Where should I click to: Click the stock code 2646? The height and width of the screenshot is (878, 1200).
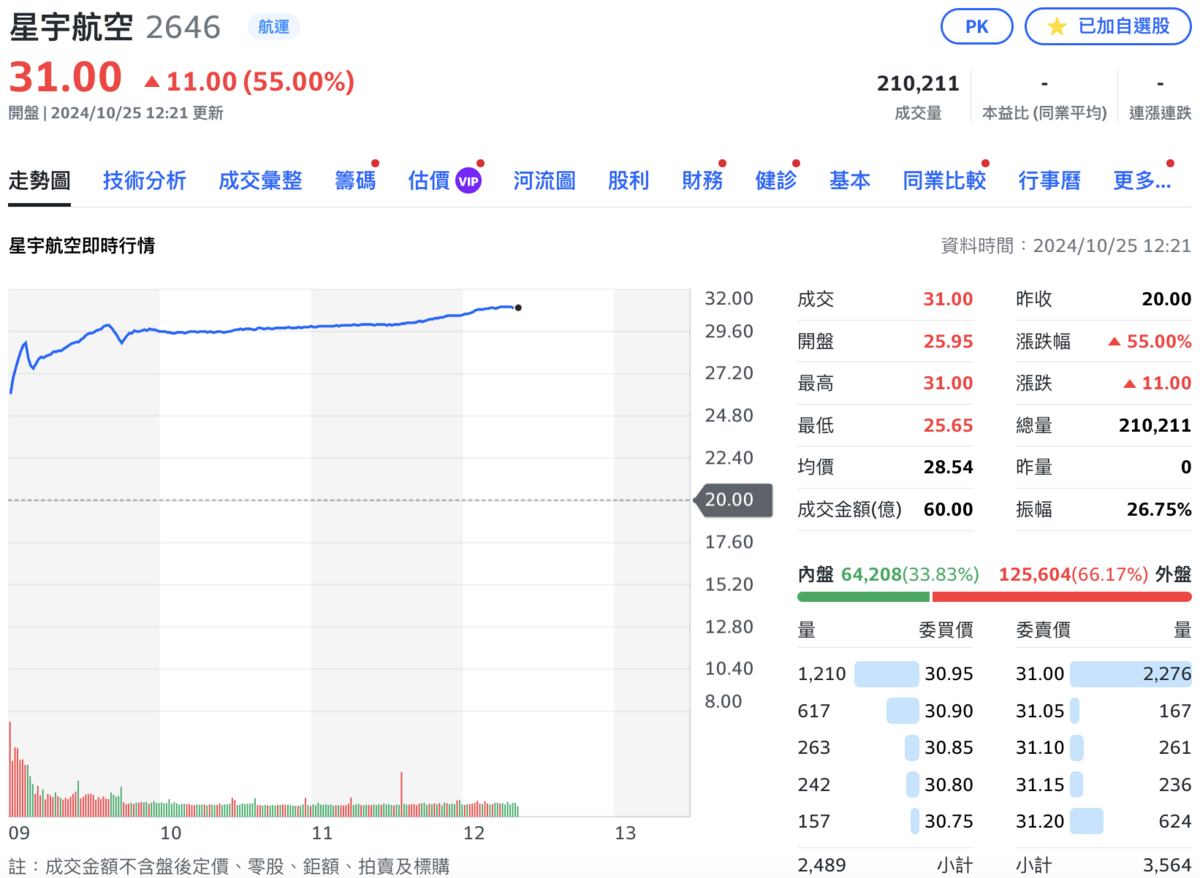(x=183, y=27)
